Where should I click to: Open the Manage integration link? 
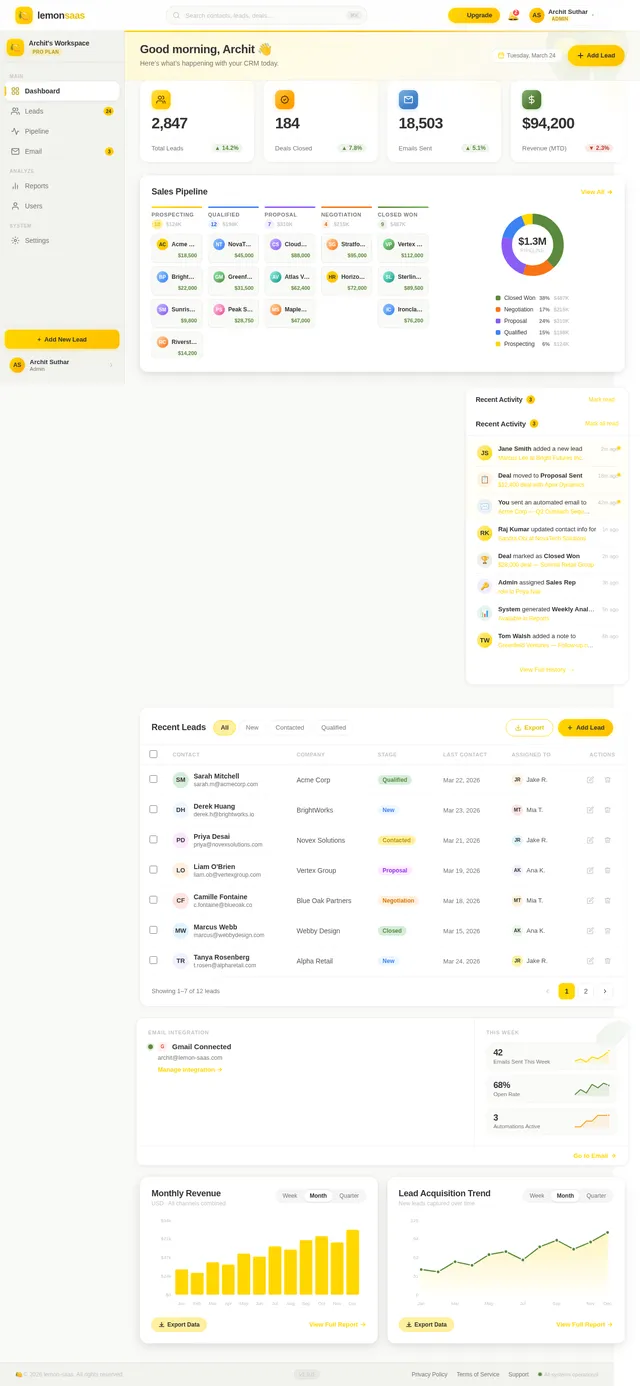pyautogui.click(x=190, y=1070)
